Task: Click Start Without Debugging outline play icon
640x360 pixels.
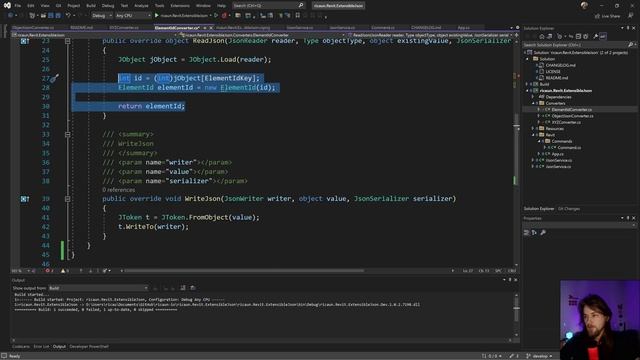Action: (x=216, y=16)
